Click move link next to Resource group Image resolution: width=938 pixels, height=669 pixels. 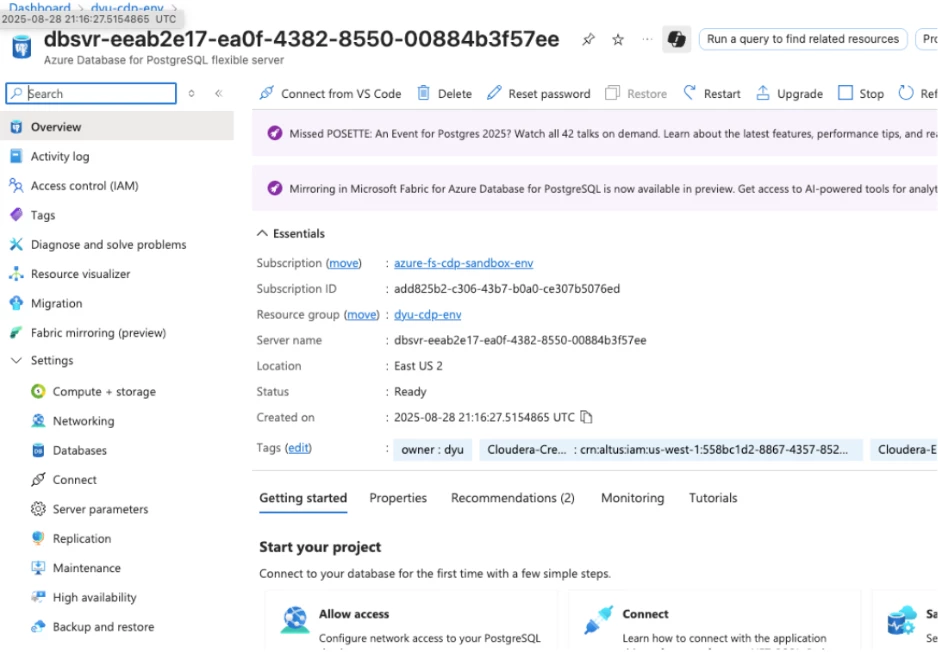[362, 315]
